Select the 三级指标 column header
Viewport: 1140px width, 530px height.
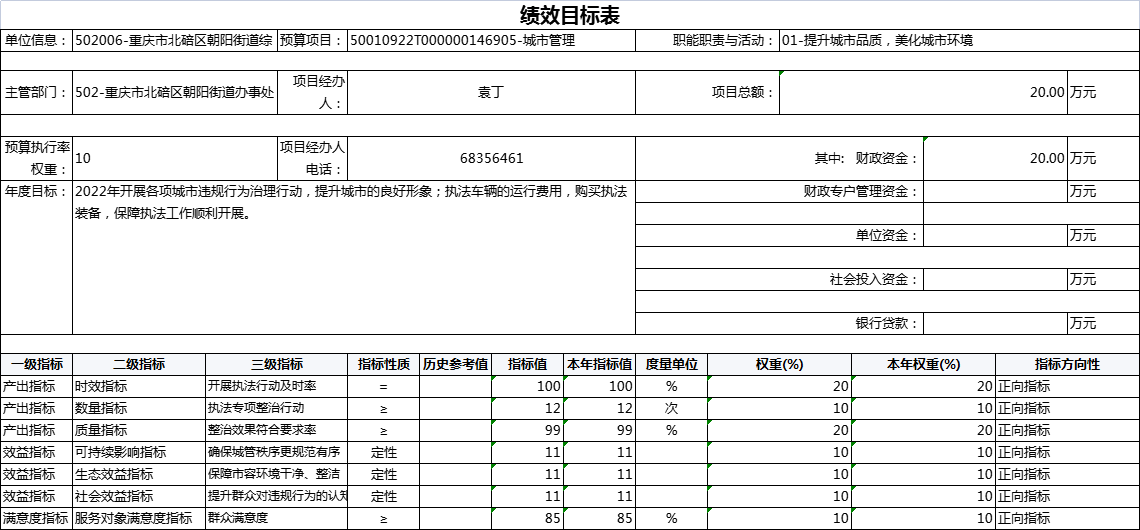pyautogui.click(x=277, y=364)
